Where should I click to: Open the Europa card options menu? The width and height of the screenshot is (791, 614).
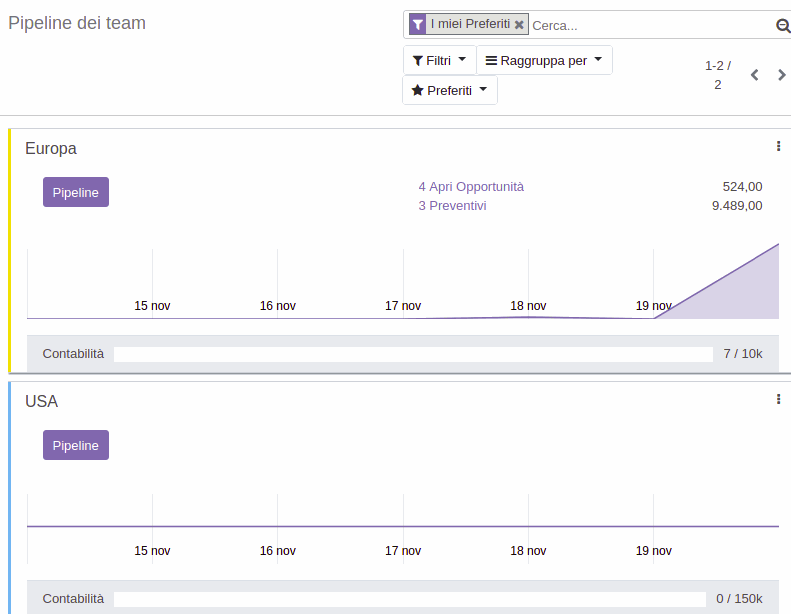click(x=778, y=146)
